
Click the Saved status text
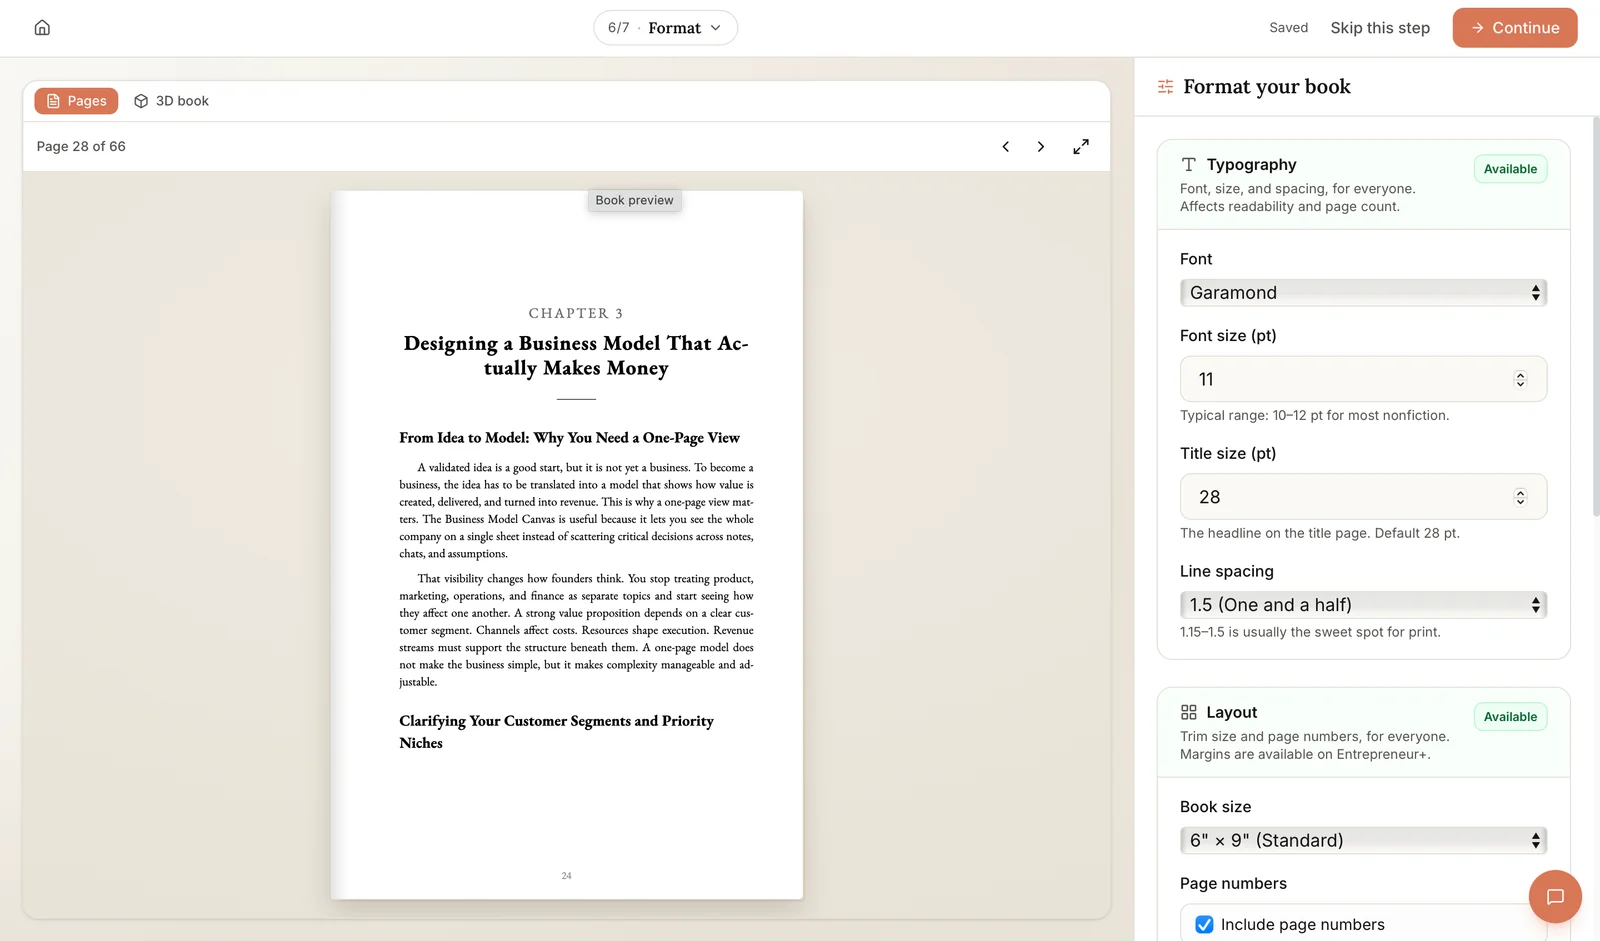pyautogui.click(x=1288, y=28)
